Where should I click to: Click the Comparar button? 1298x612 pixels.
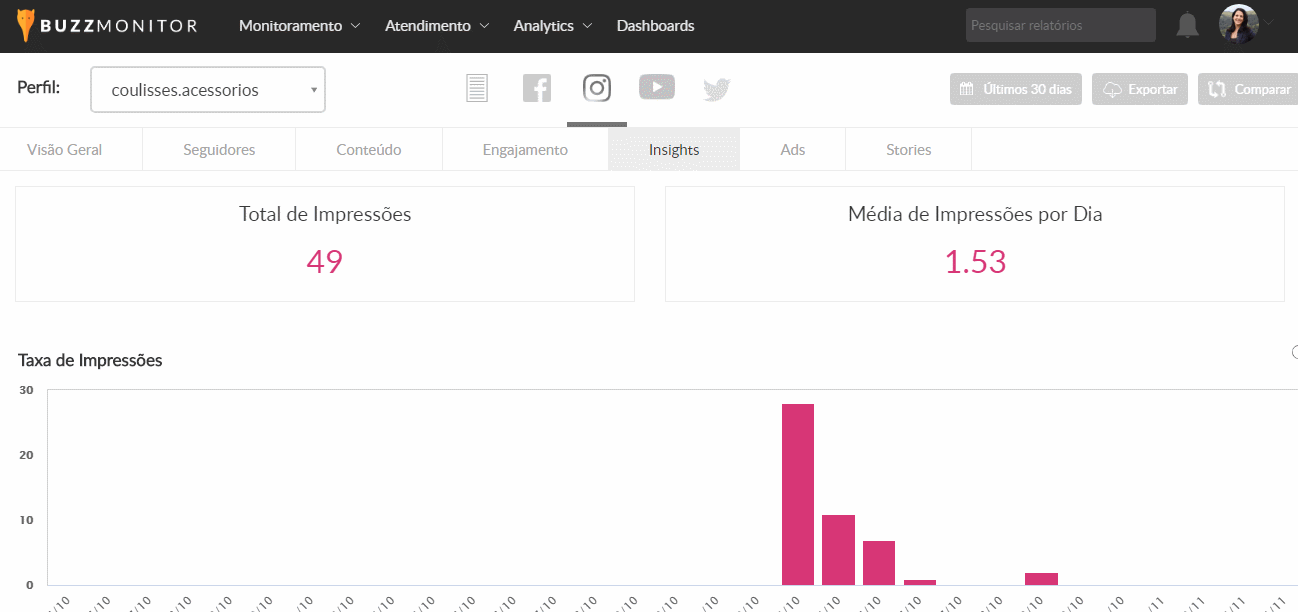point(1249,89)
